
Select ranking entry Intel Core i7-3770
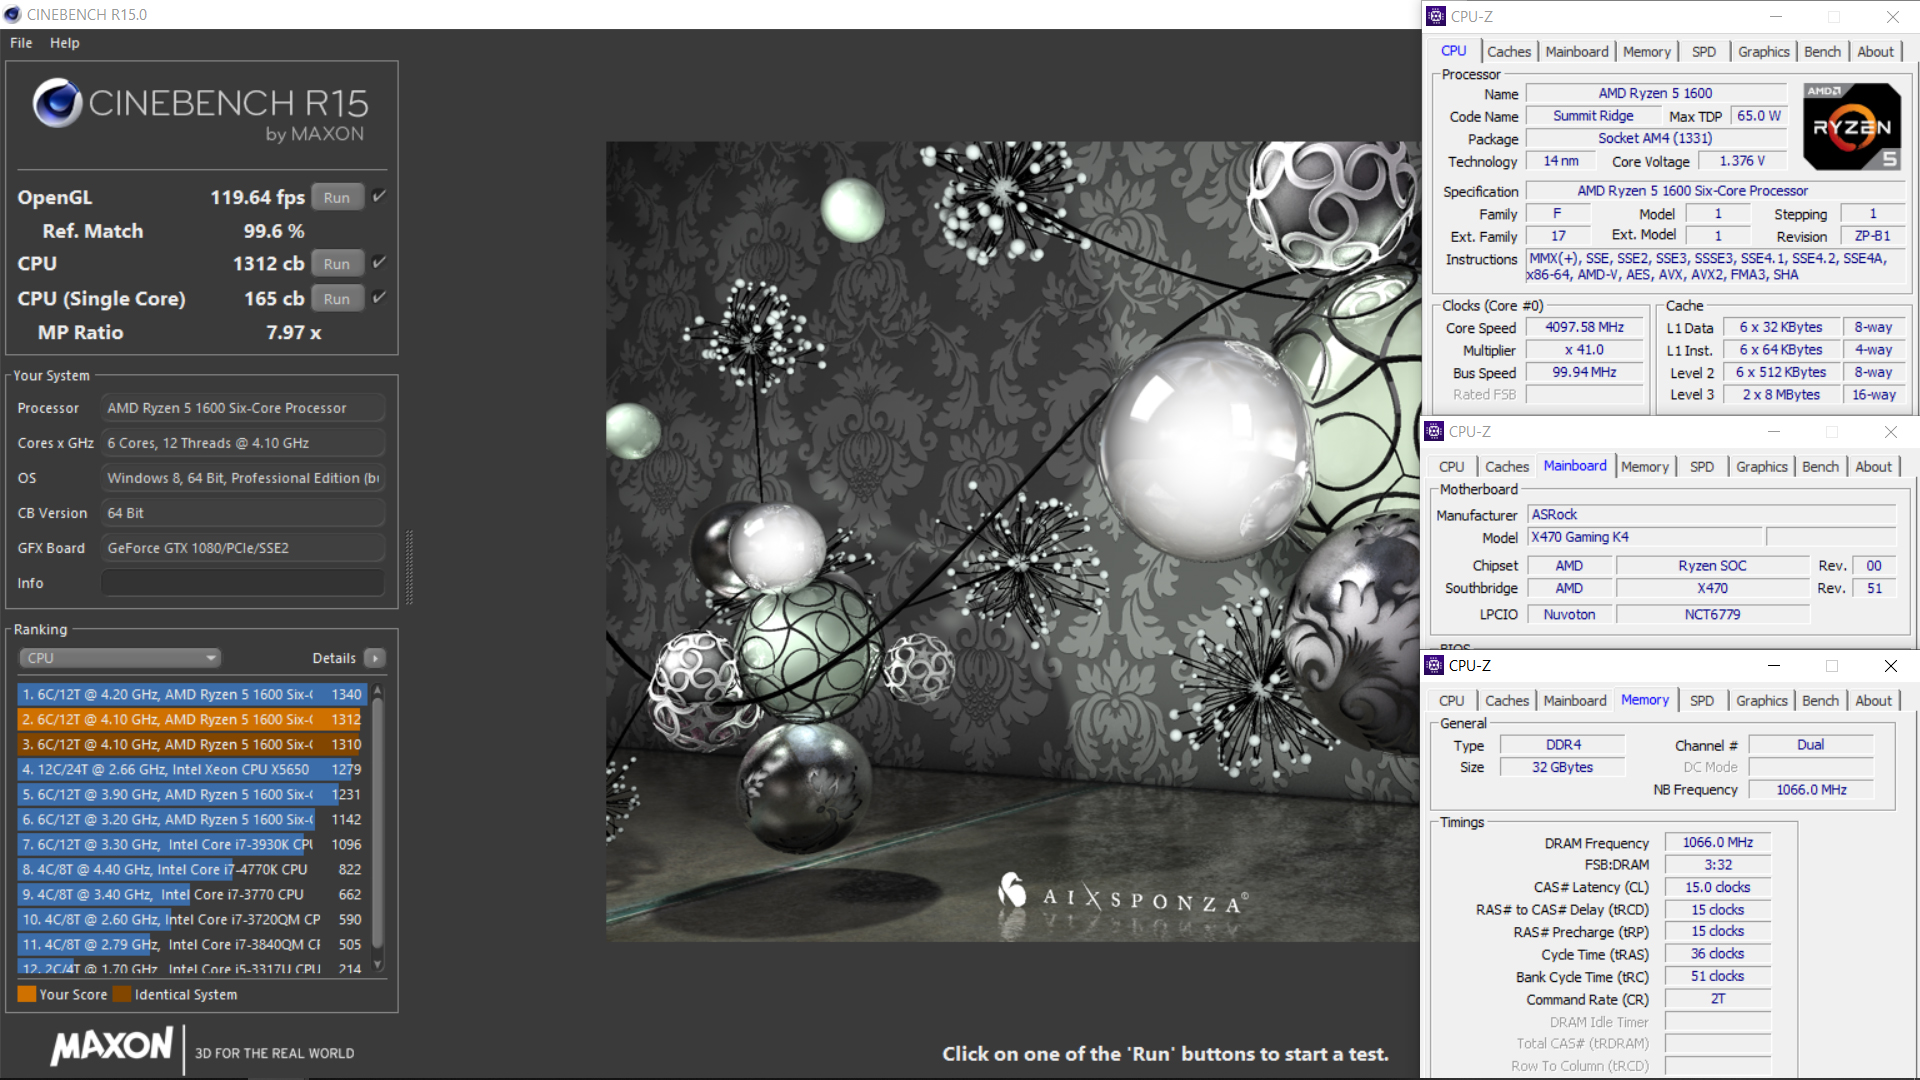click(190, 894)
